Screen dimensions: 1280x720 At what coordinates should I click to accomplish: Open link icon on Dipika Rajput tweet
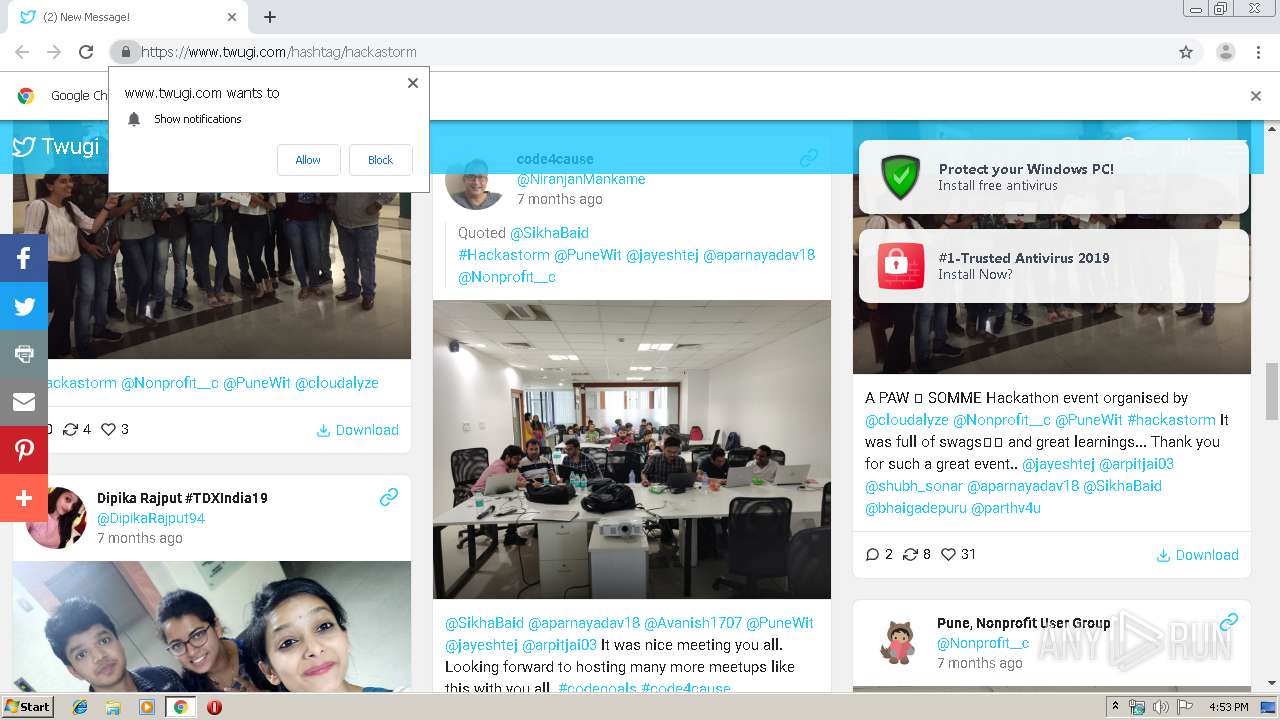pyautogui.click(x=389, y=497)
